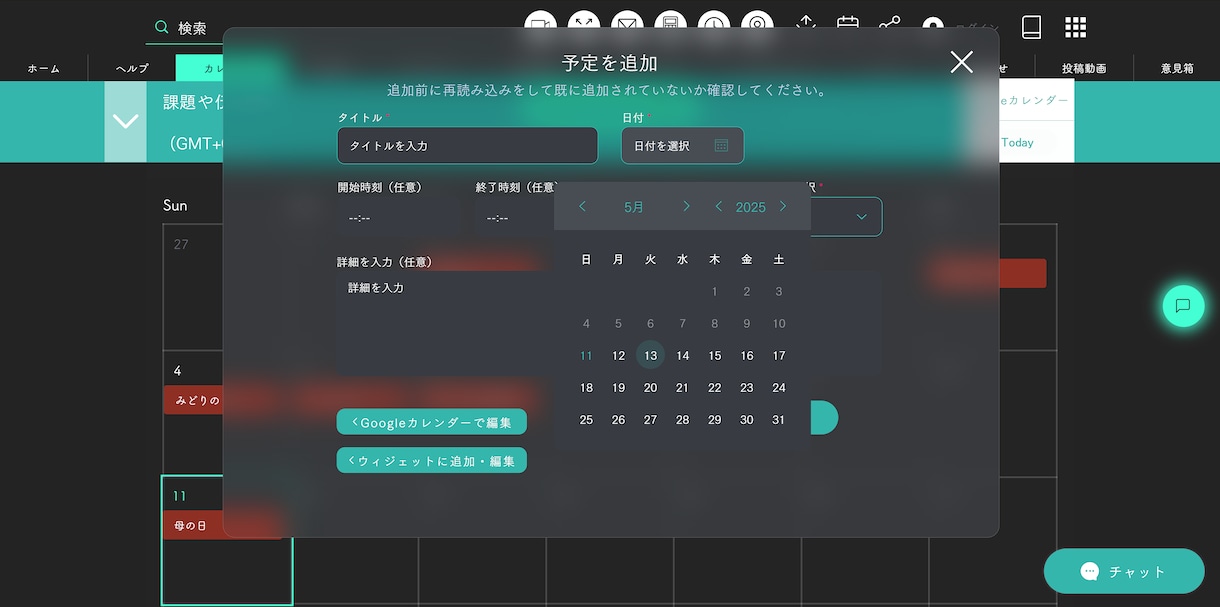Switch to the ヘルプ tab
Viewport: 1220px width, 607px height.
[132, 68]
